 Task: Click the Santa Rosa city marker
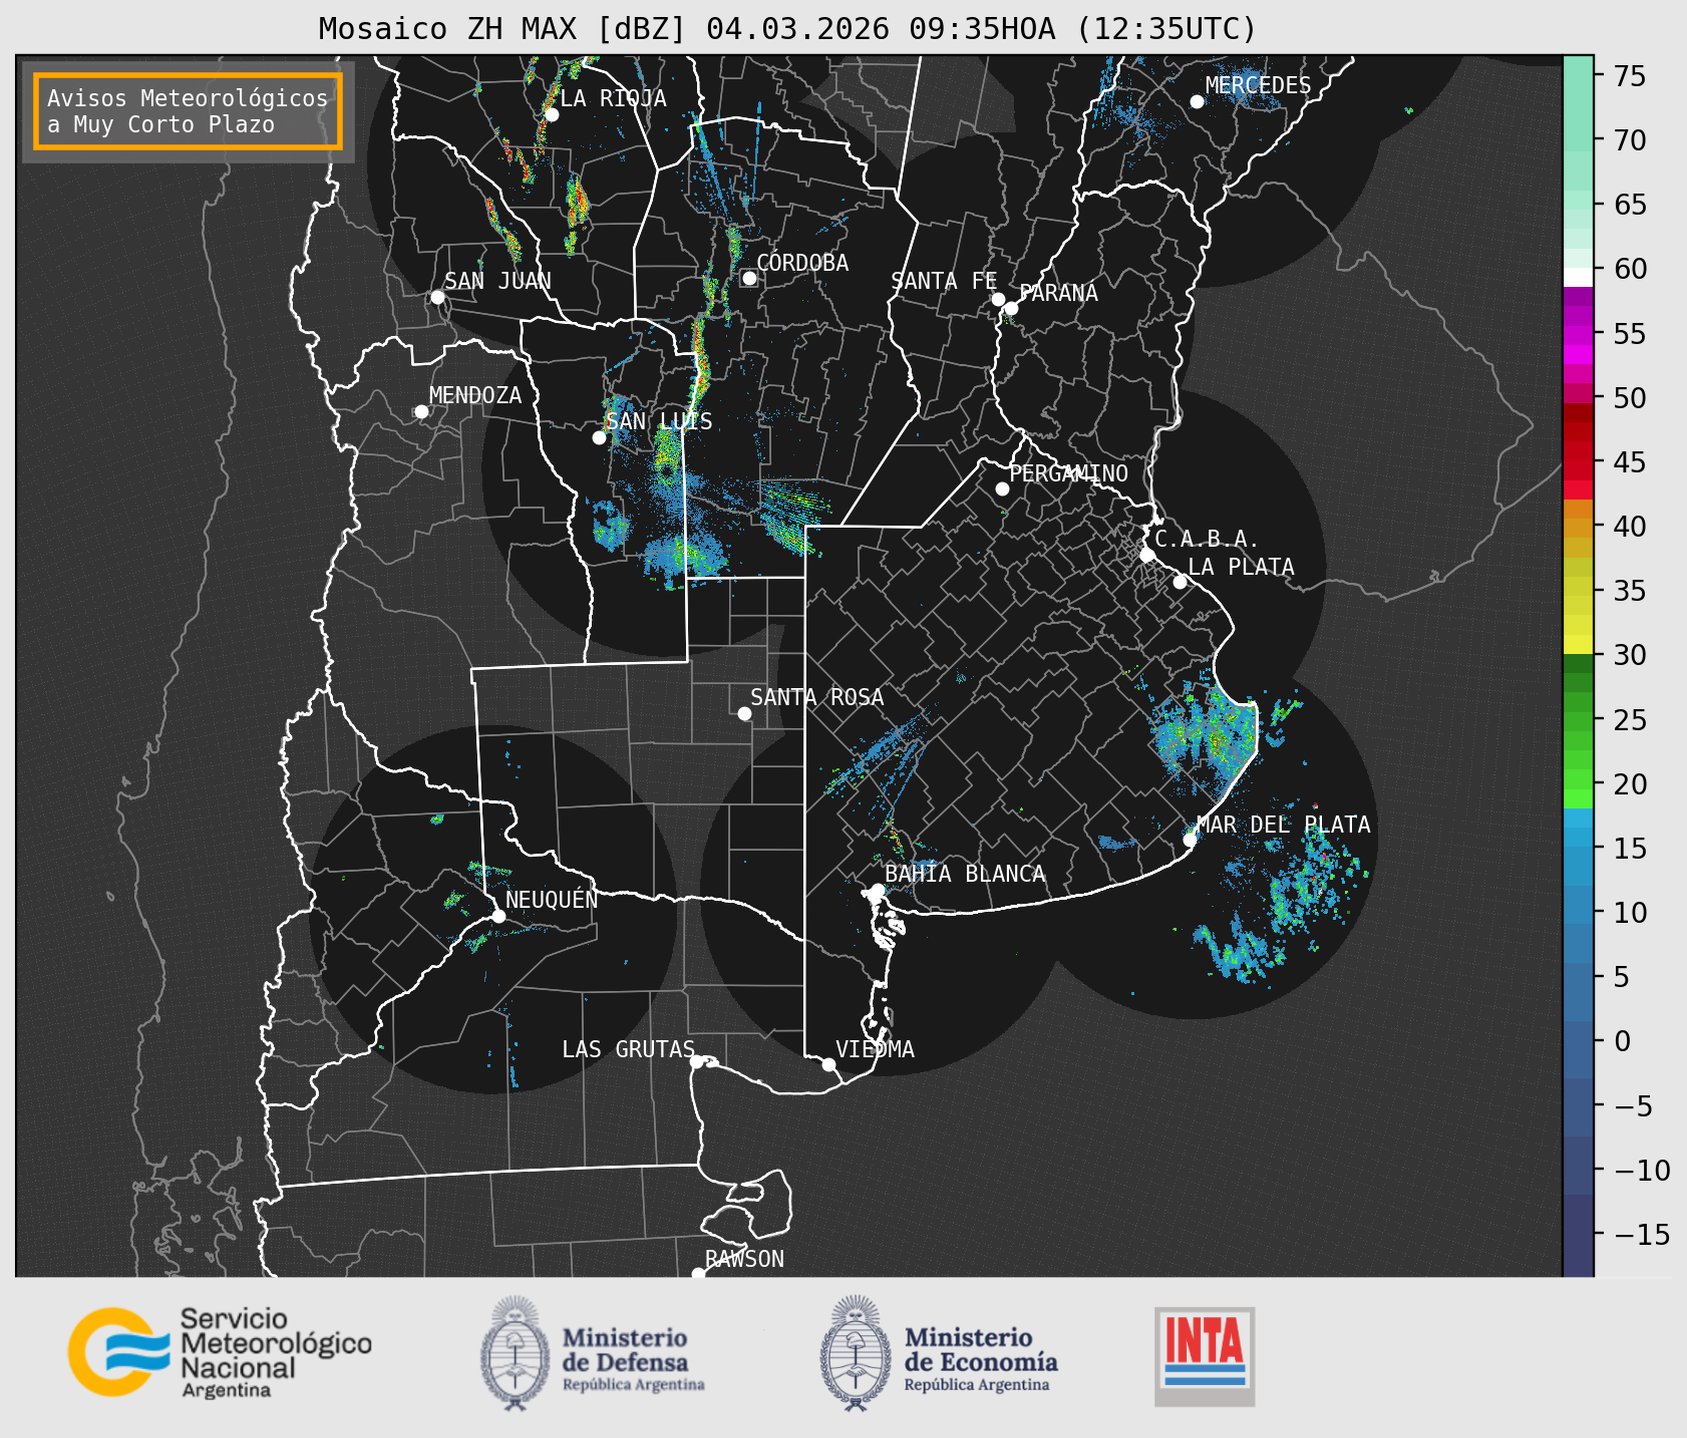744,713
